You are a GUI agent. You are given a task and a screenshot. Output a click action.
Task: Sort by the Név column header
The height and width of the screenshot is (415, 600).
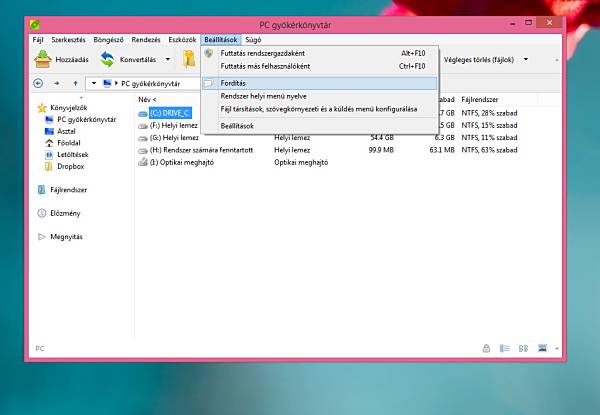click(x=147, y=100)
